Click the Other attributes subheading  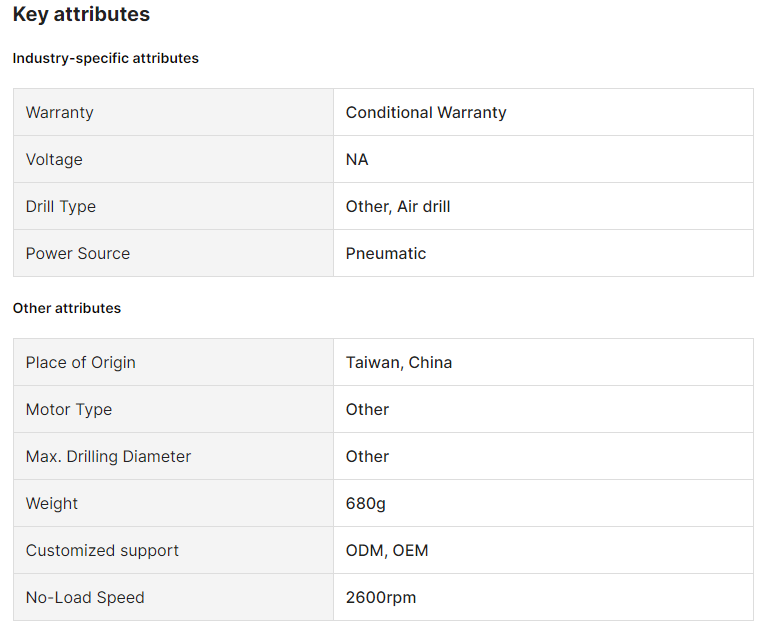point(66,308)
